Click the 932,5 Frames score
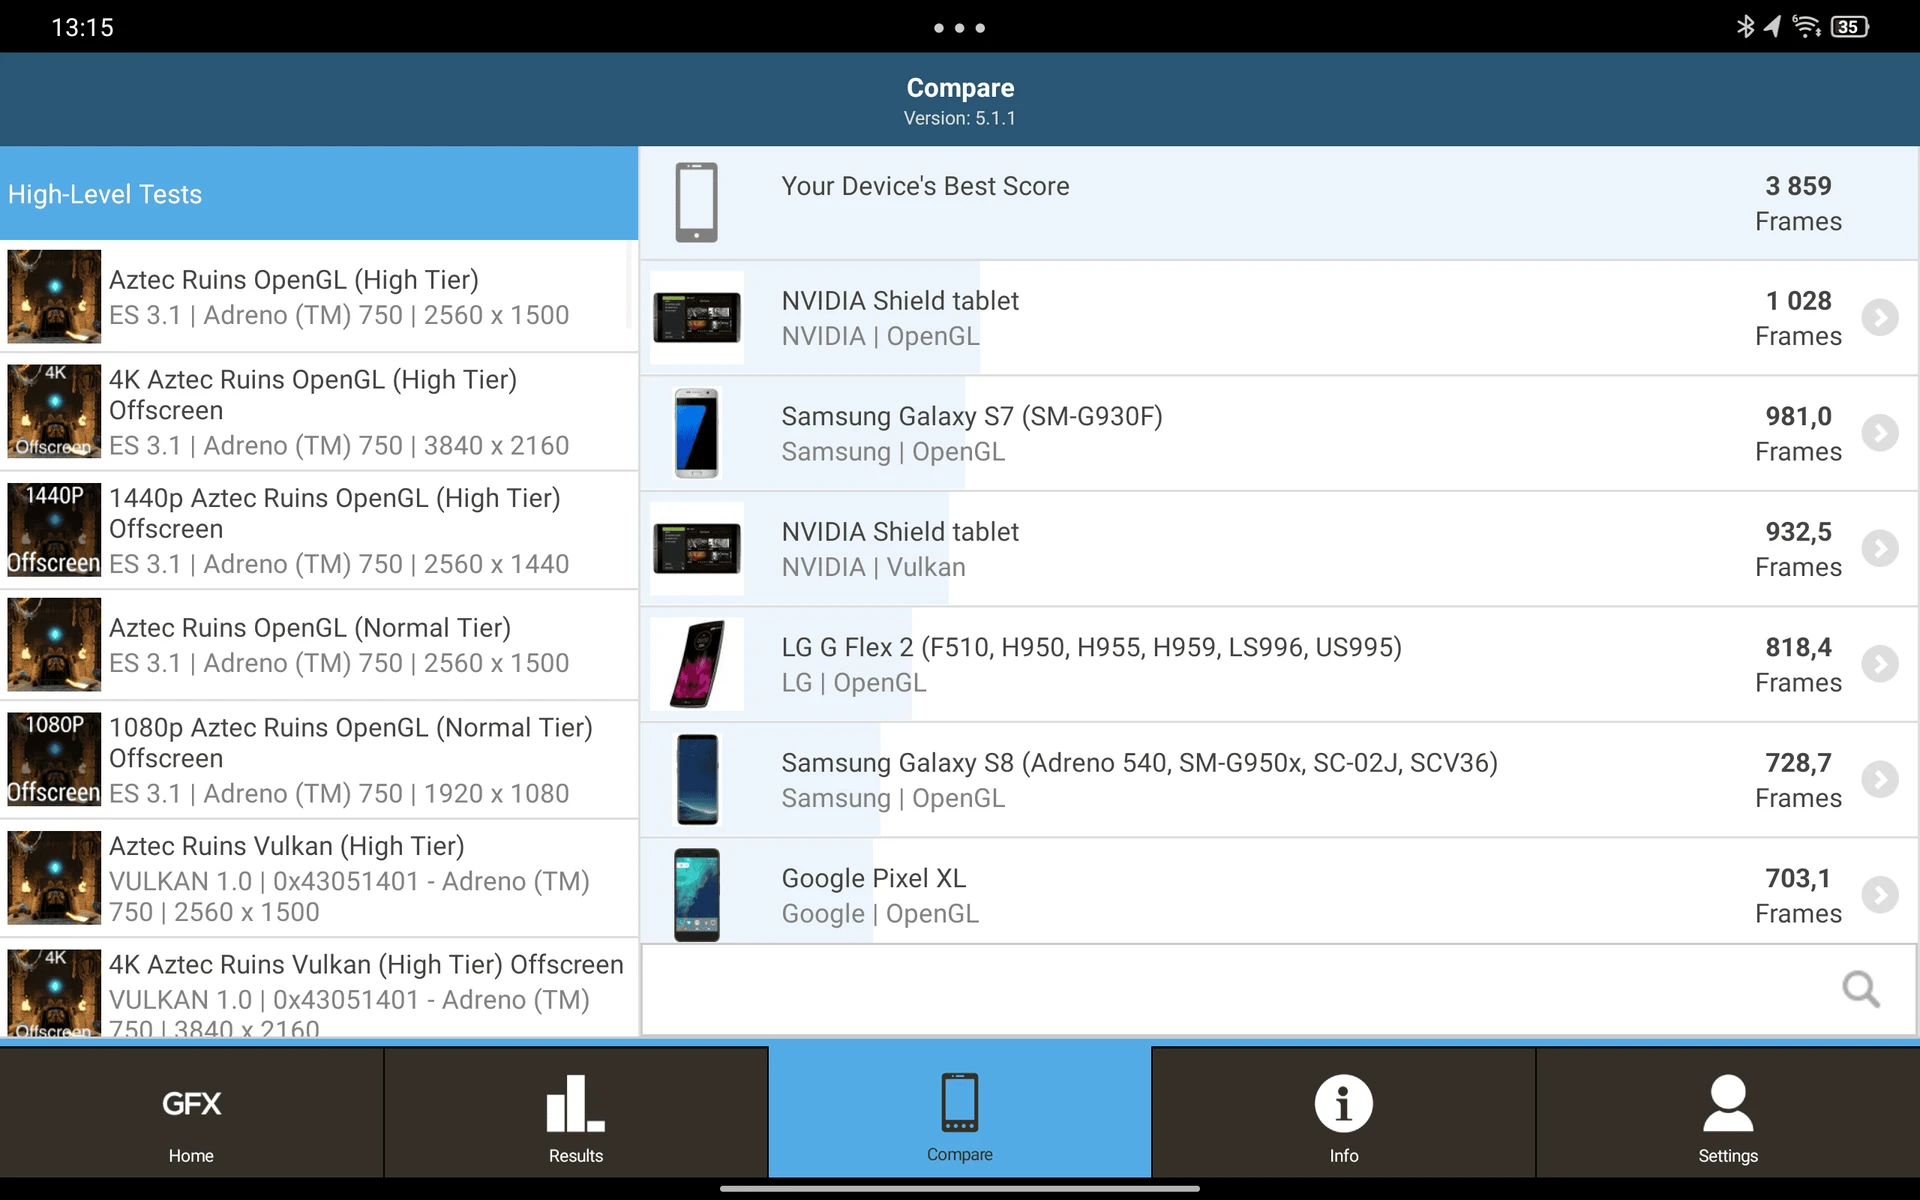The image size is (1920, 1200). (1798, 550)
